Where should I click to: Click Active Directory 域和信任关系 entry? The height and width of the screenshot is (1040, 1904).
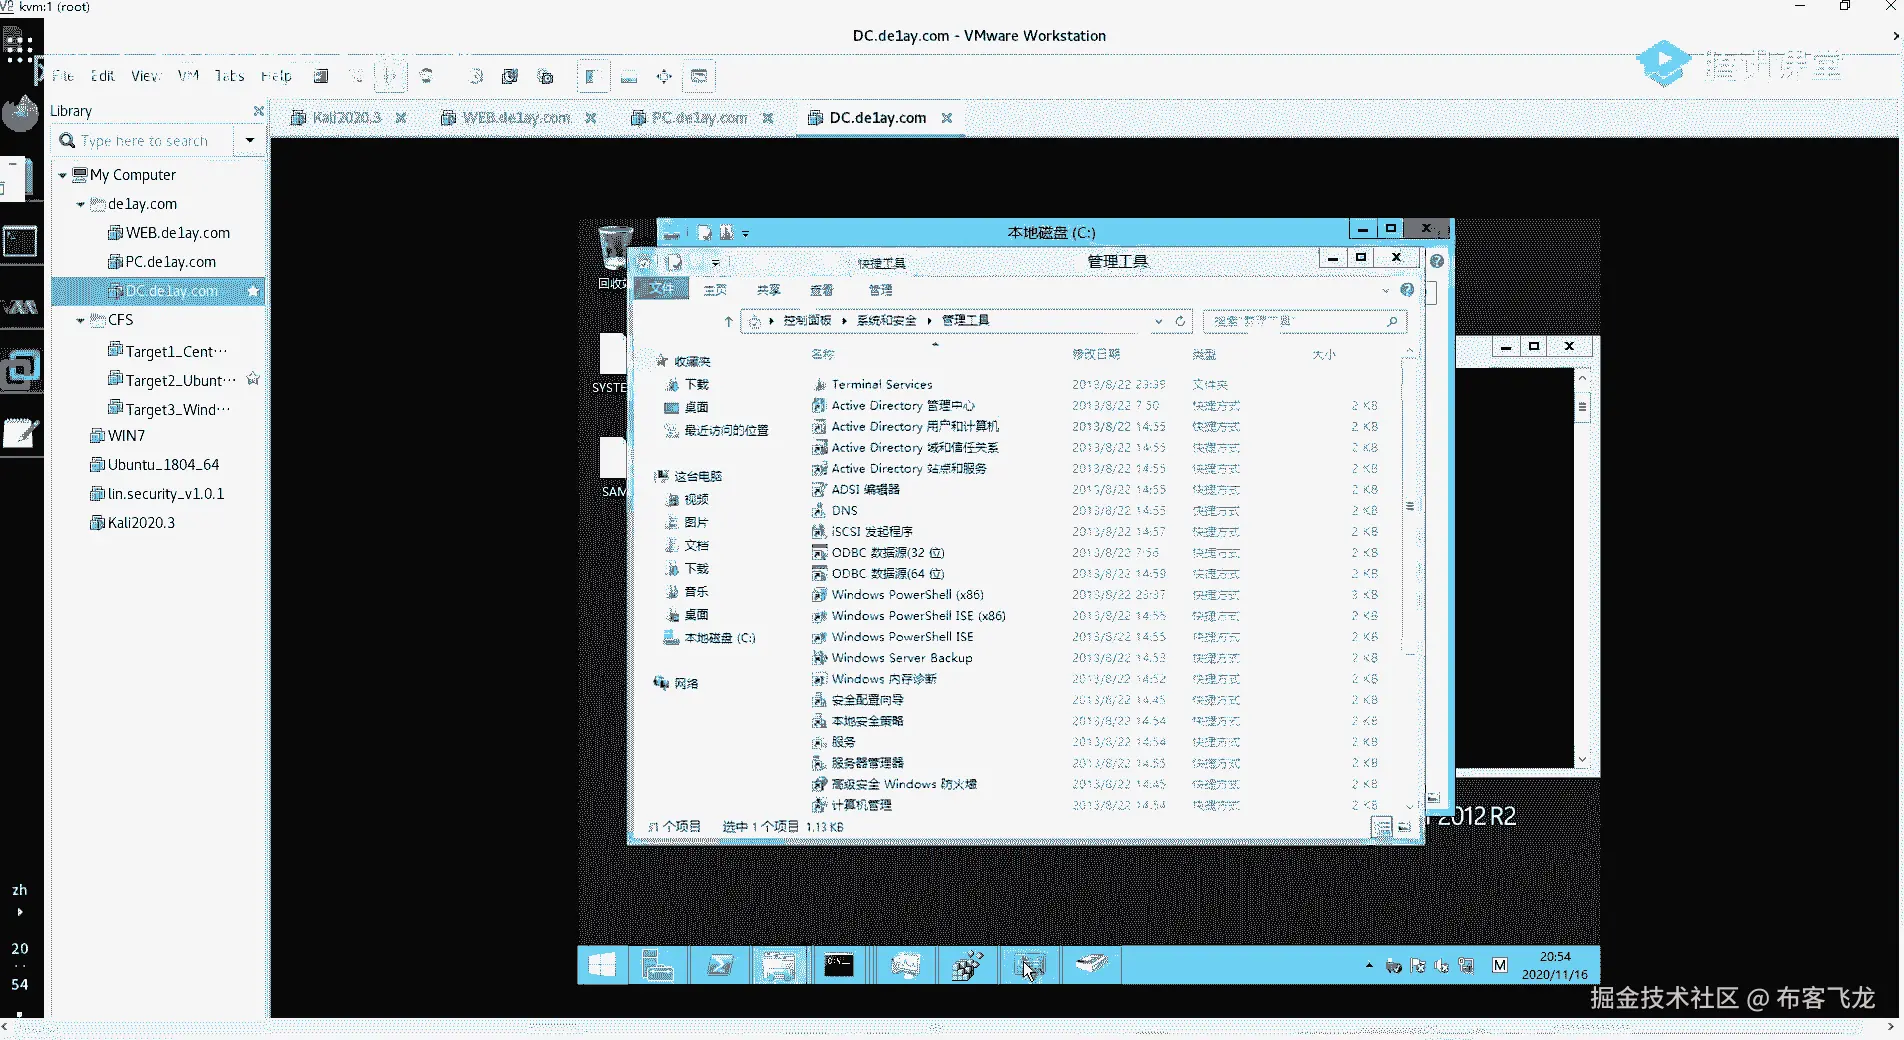(915, 448)
